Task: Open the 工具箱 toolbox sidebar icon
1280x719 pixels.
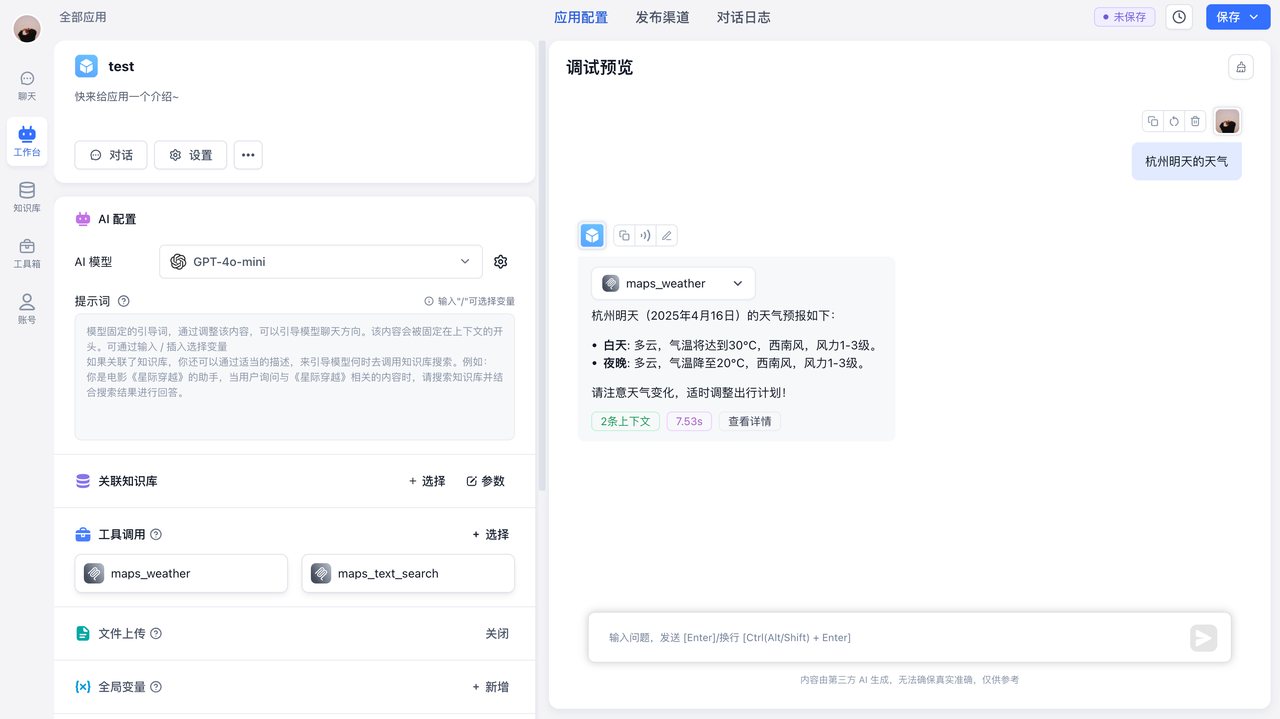Action: coord(27,253)
